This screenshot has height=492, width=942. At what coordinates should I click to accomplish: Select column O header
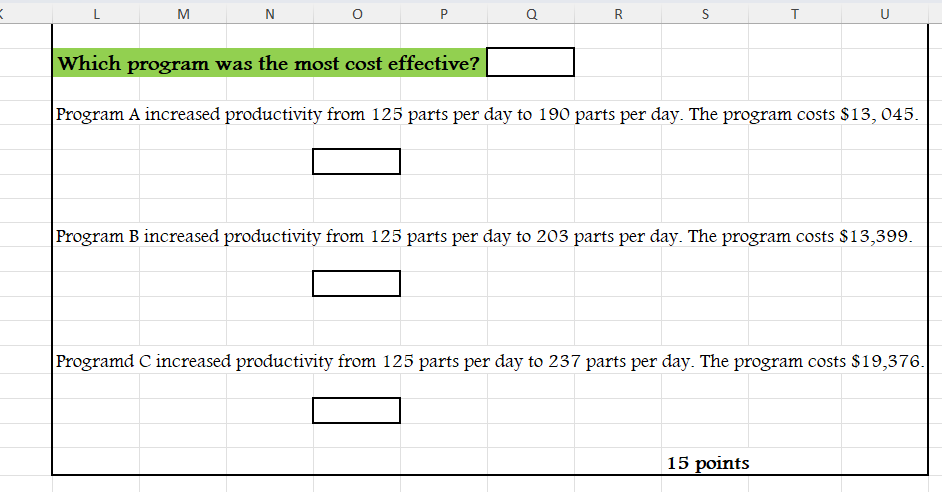357,14
